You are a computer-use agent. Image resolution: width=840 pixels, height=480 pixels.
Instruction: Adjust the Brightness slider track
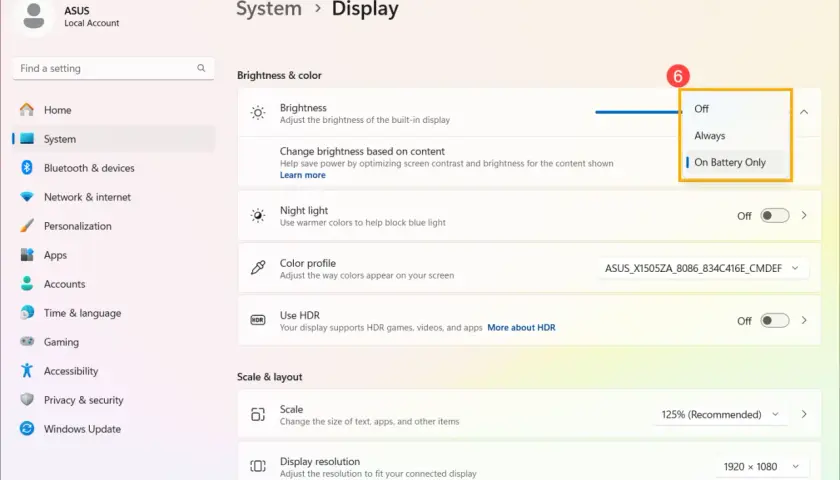[x=638, y=112]
